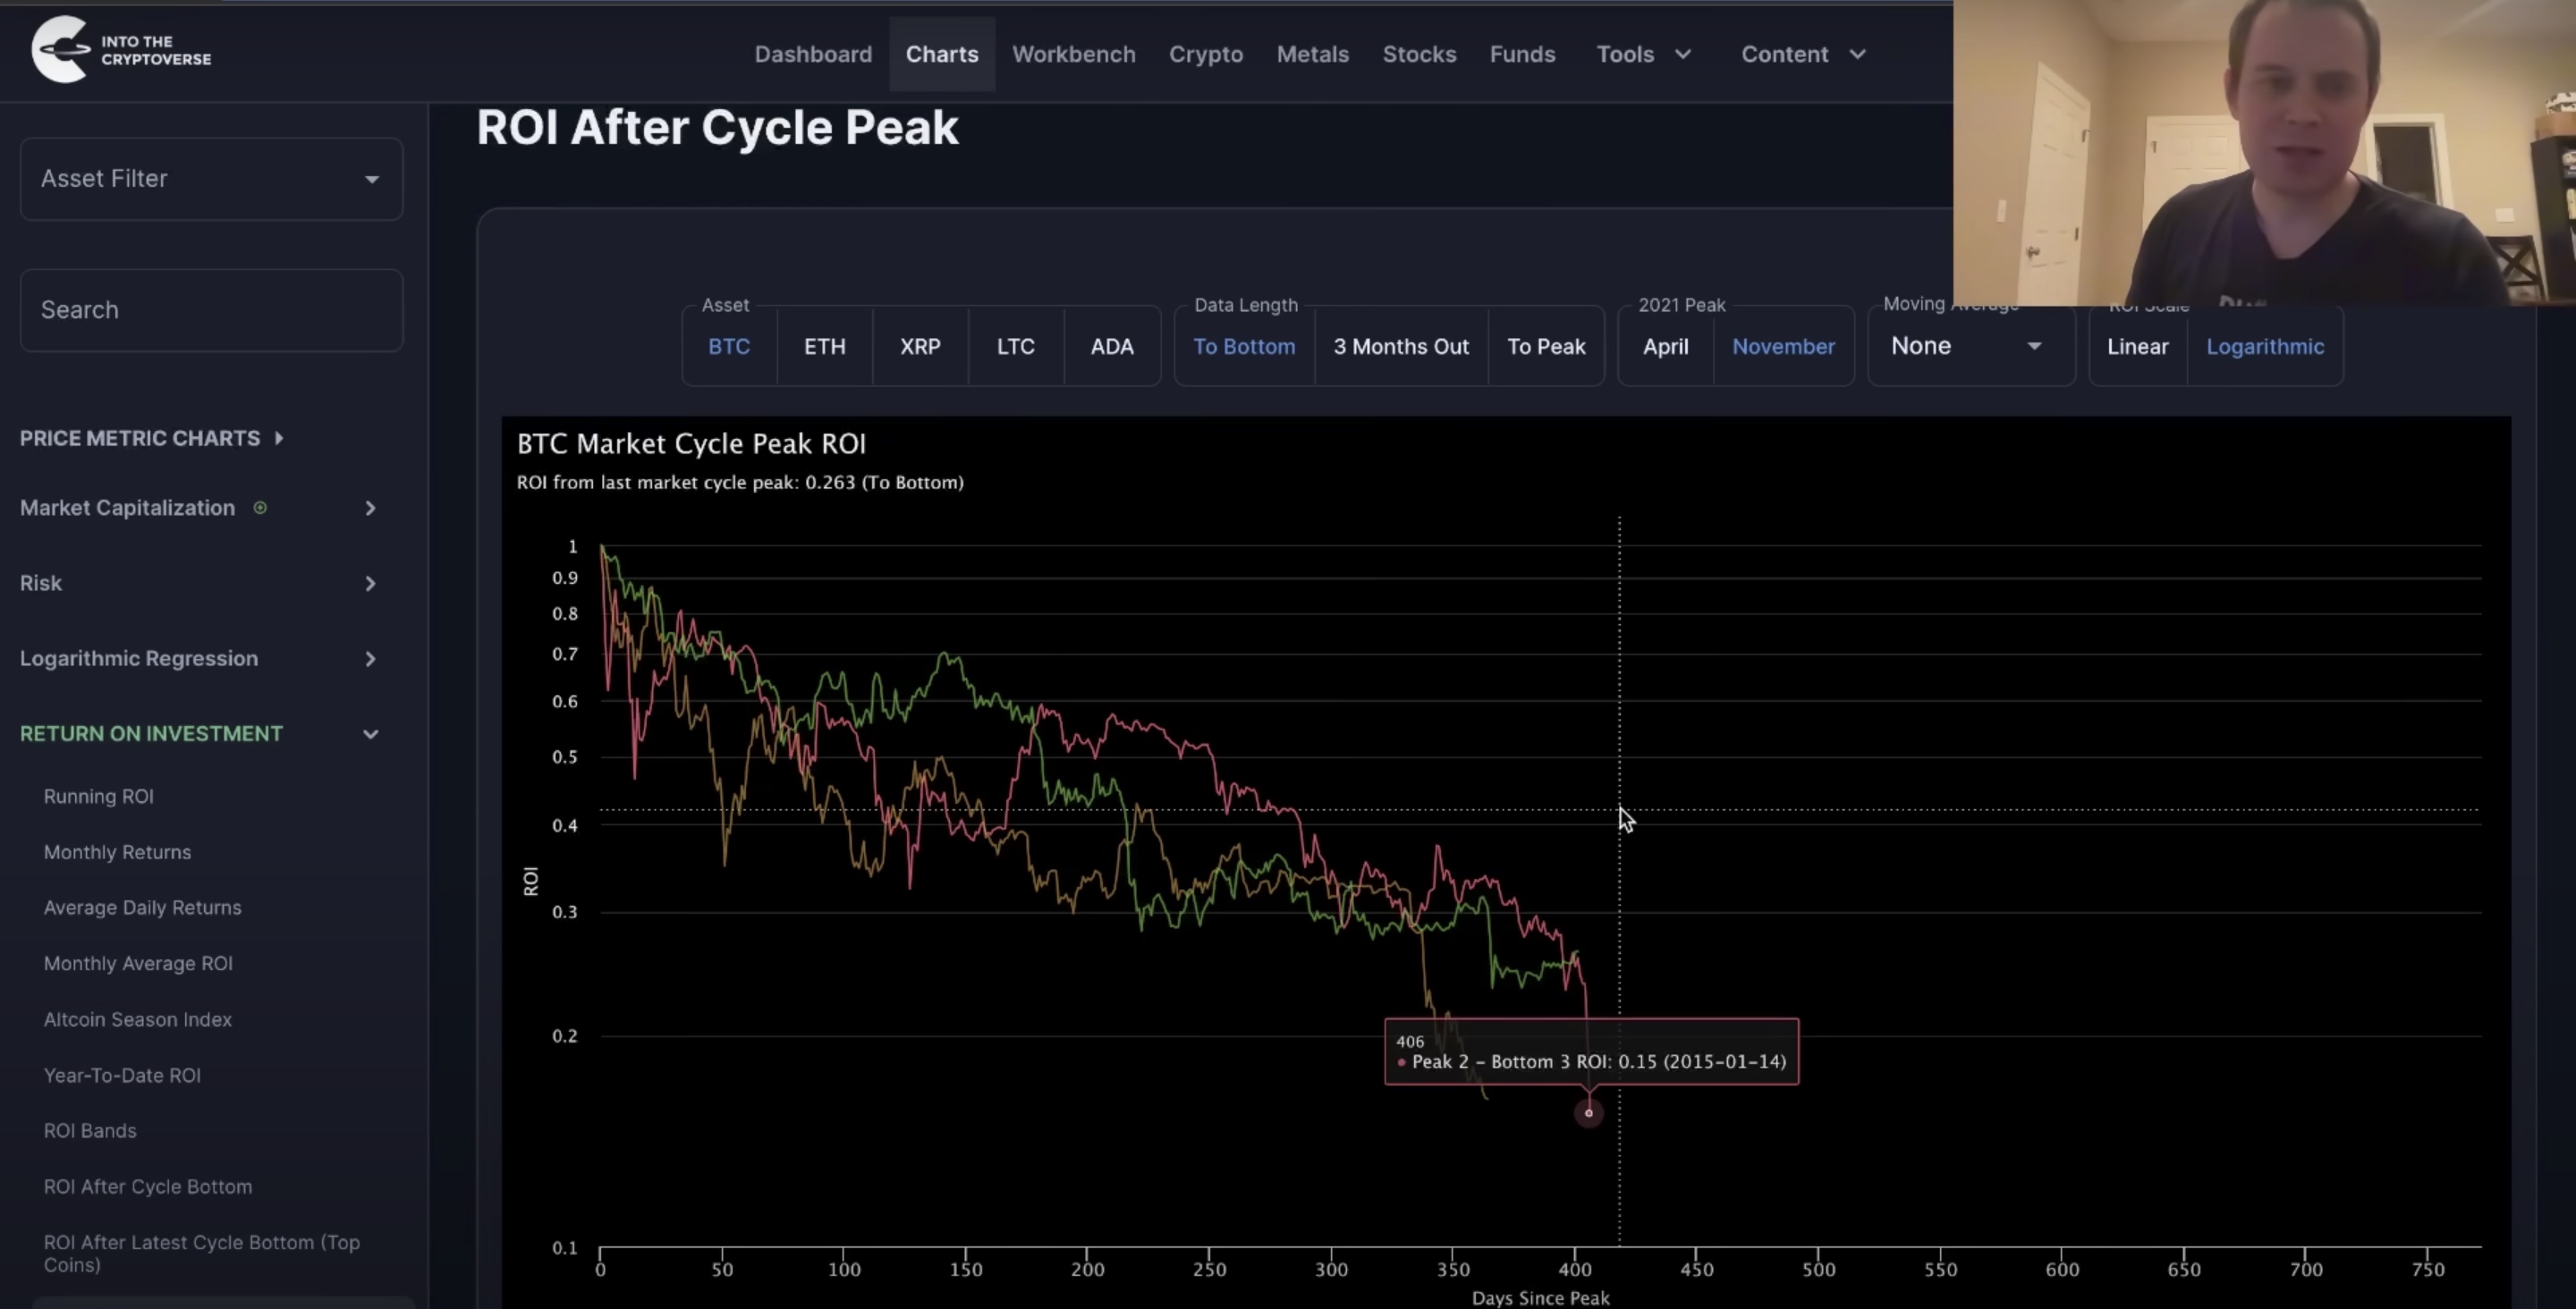The height and width of the screenshot is (1309, 2576).
Task: Open the Crypto menu item
Action: [1206, 54]
